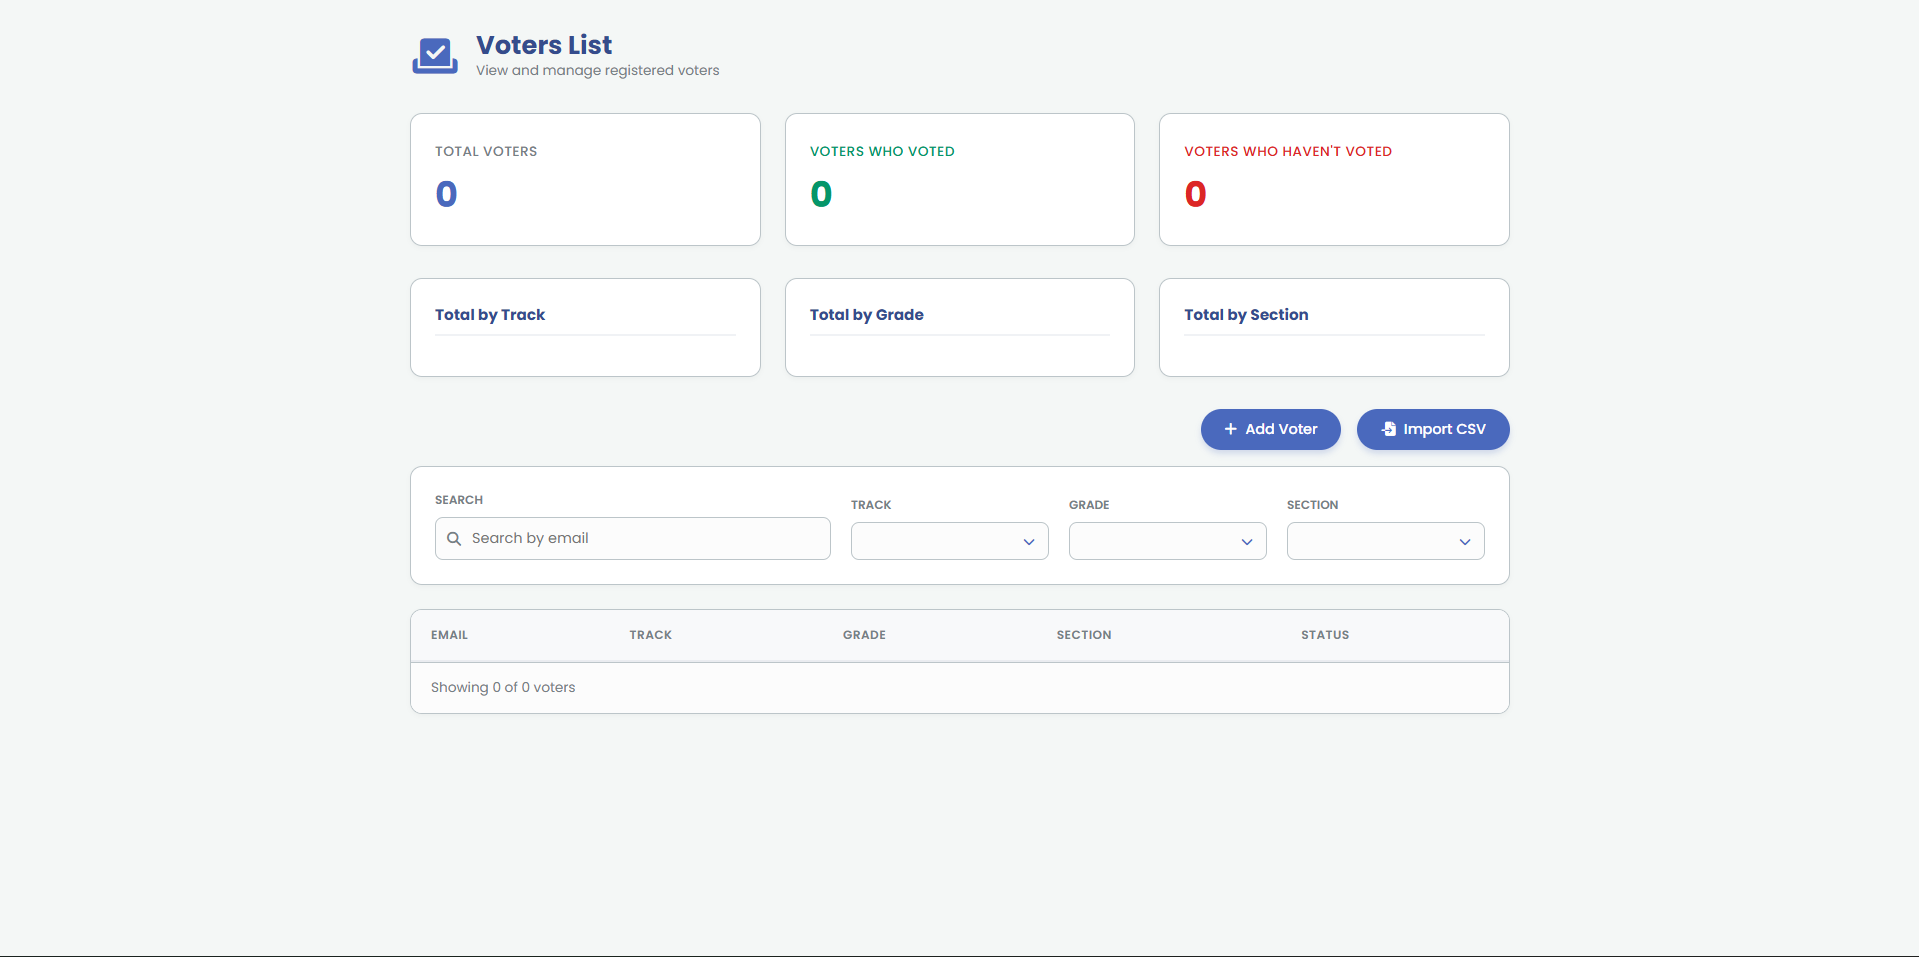Select the Total Voters stat card
Viewport: 1919px width, 957px height.
click(585, 179)
